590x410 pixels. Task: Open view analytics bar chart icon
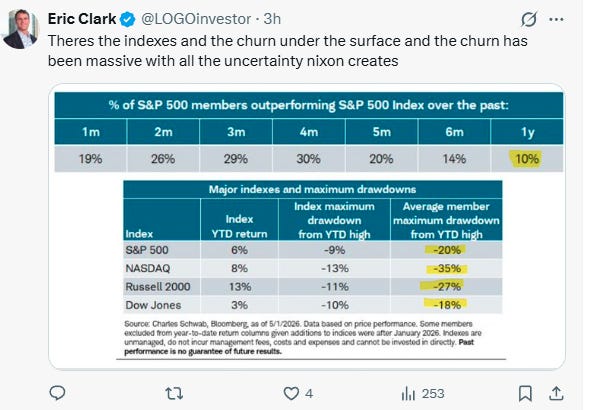pyautogui.click(x=408, y=394)
